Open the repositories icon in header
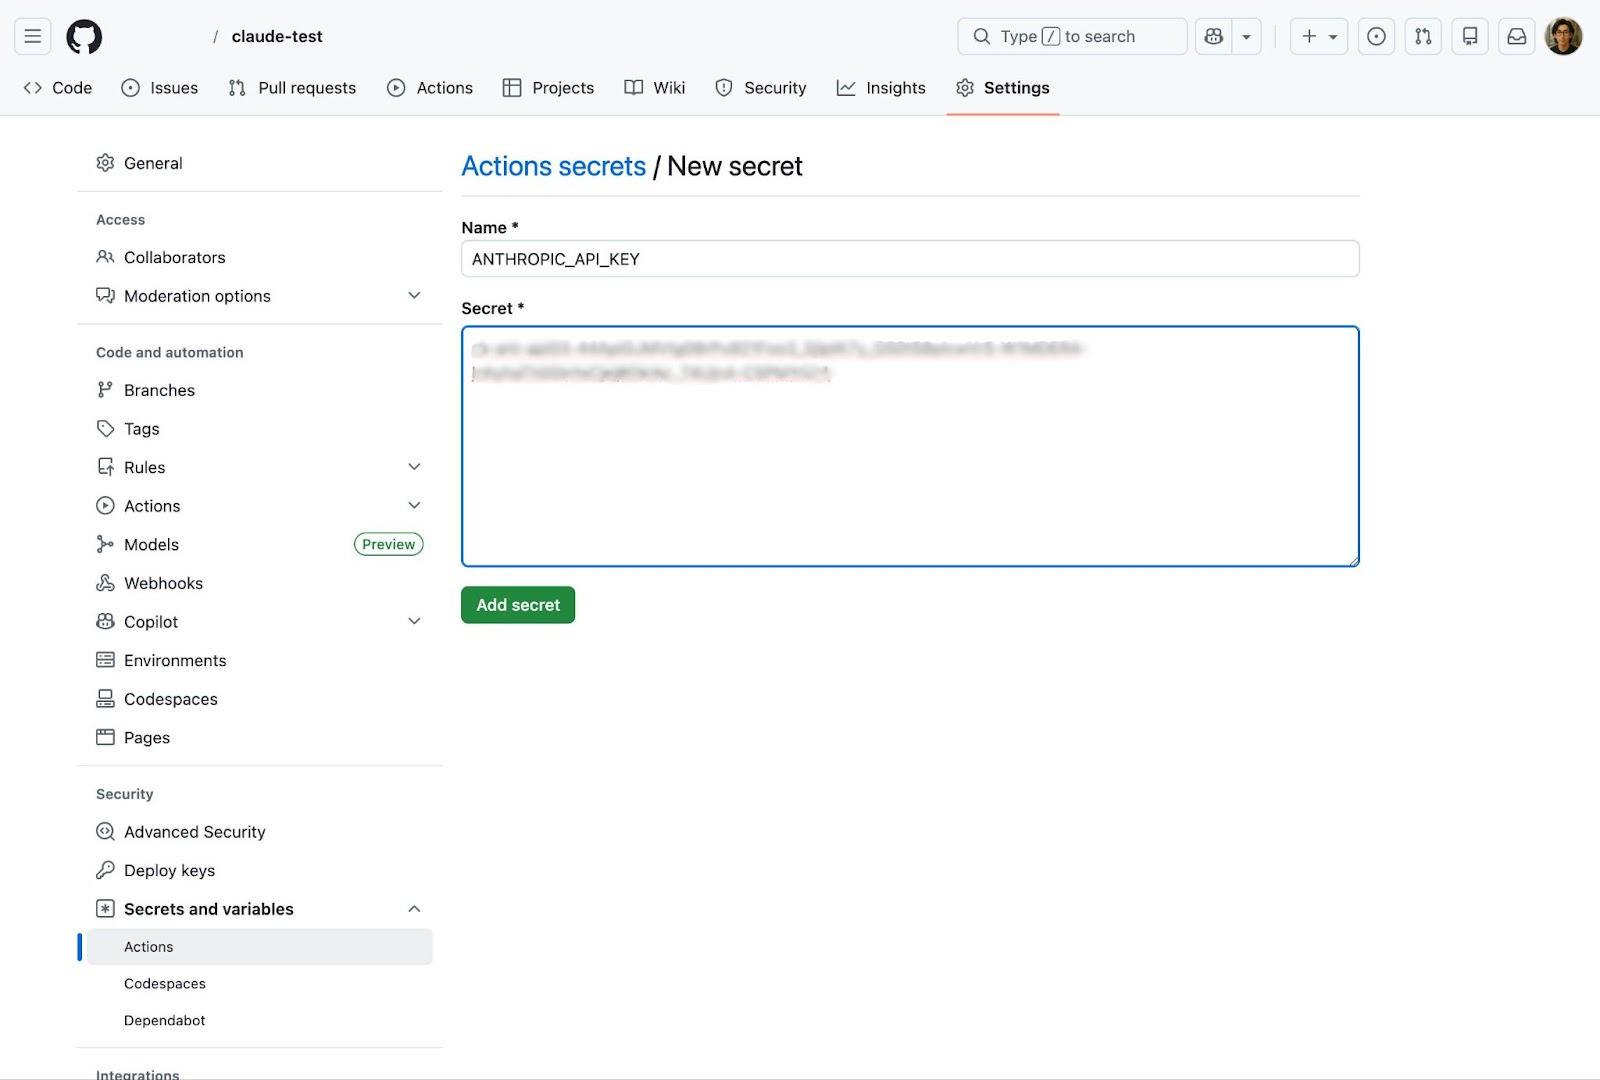This screenshot has width=1600, height=1080. tap(1470, 36)
